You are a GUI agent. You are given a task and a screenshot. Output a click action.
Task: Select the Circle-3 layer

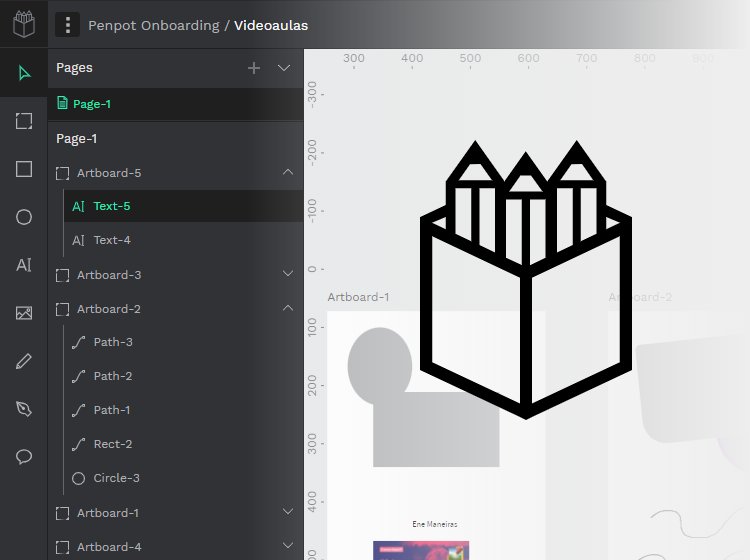point(116,479)
